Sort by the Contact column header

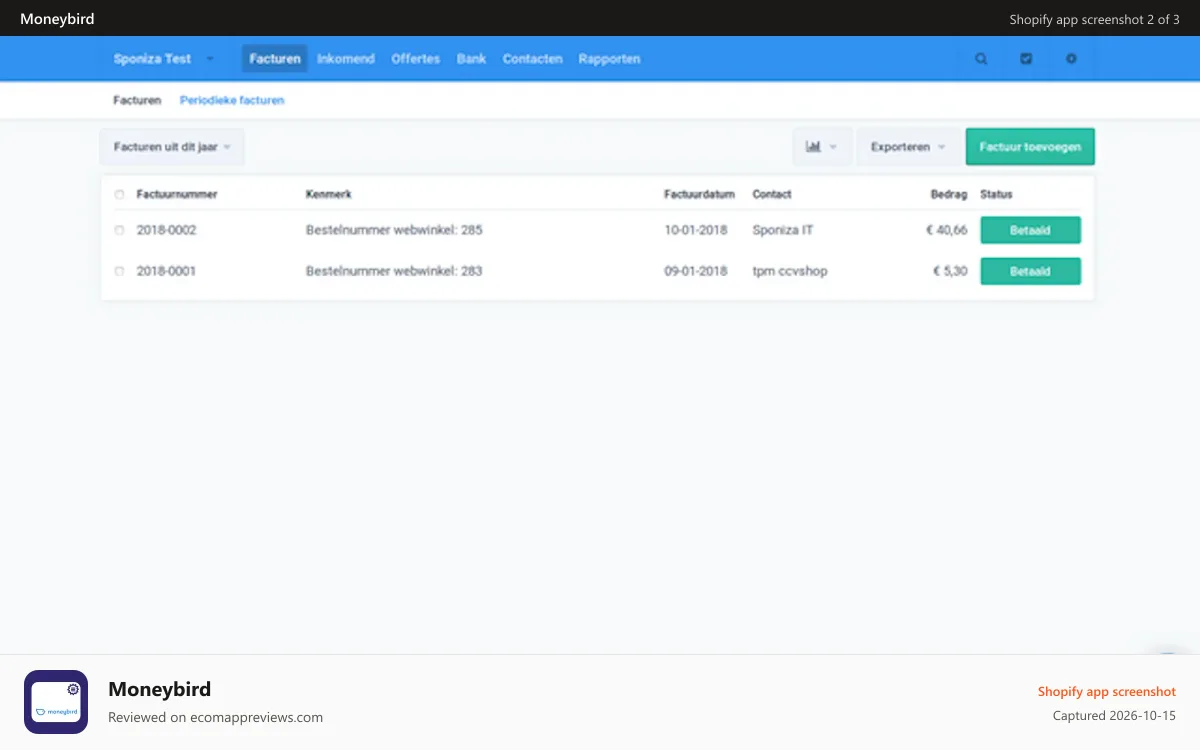772,195
